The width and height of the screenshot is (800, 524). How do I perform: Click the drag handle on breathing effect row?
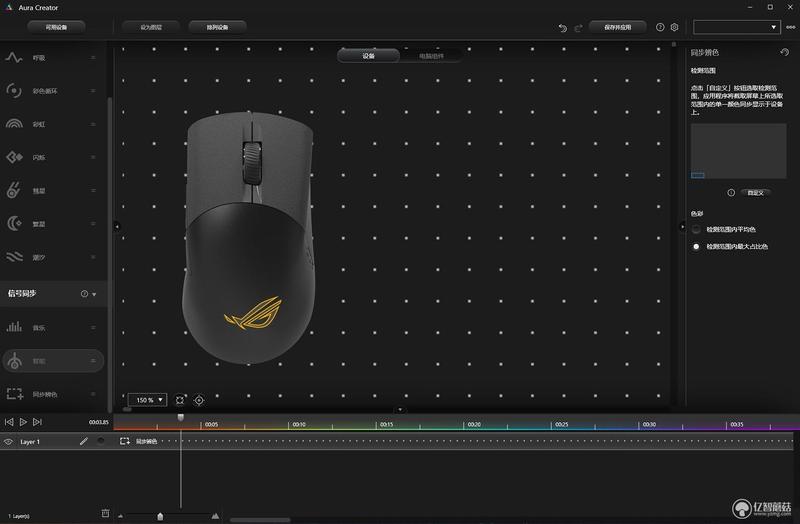click(x=93, y=58)
